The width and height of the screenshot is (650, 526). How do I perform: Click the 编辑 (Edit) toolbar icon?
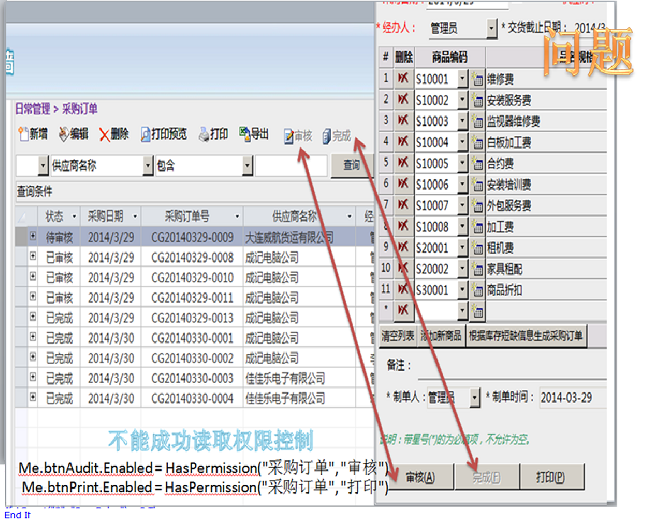tap(74, 134)
